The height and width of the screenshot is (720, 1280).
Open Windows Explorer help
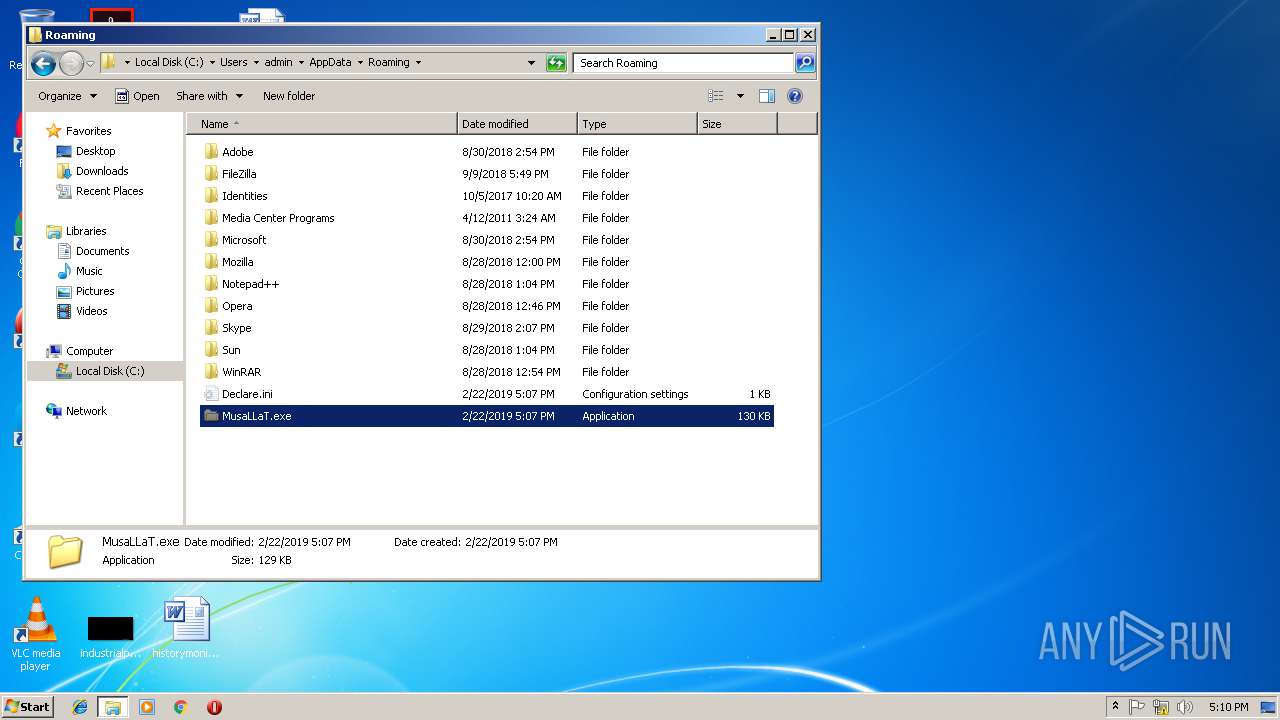795,96
